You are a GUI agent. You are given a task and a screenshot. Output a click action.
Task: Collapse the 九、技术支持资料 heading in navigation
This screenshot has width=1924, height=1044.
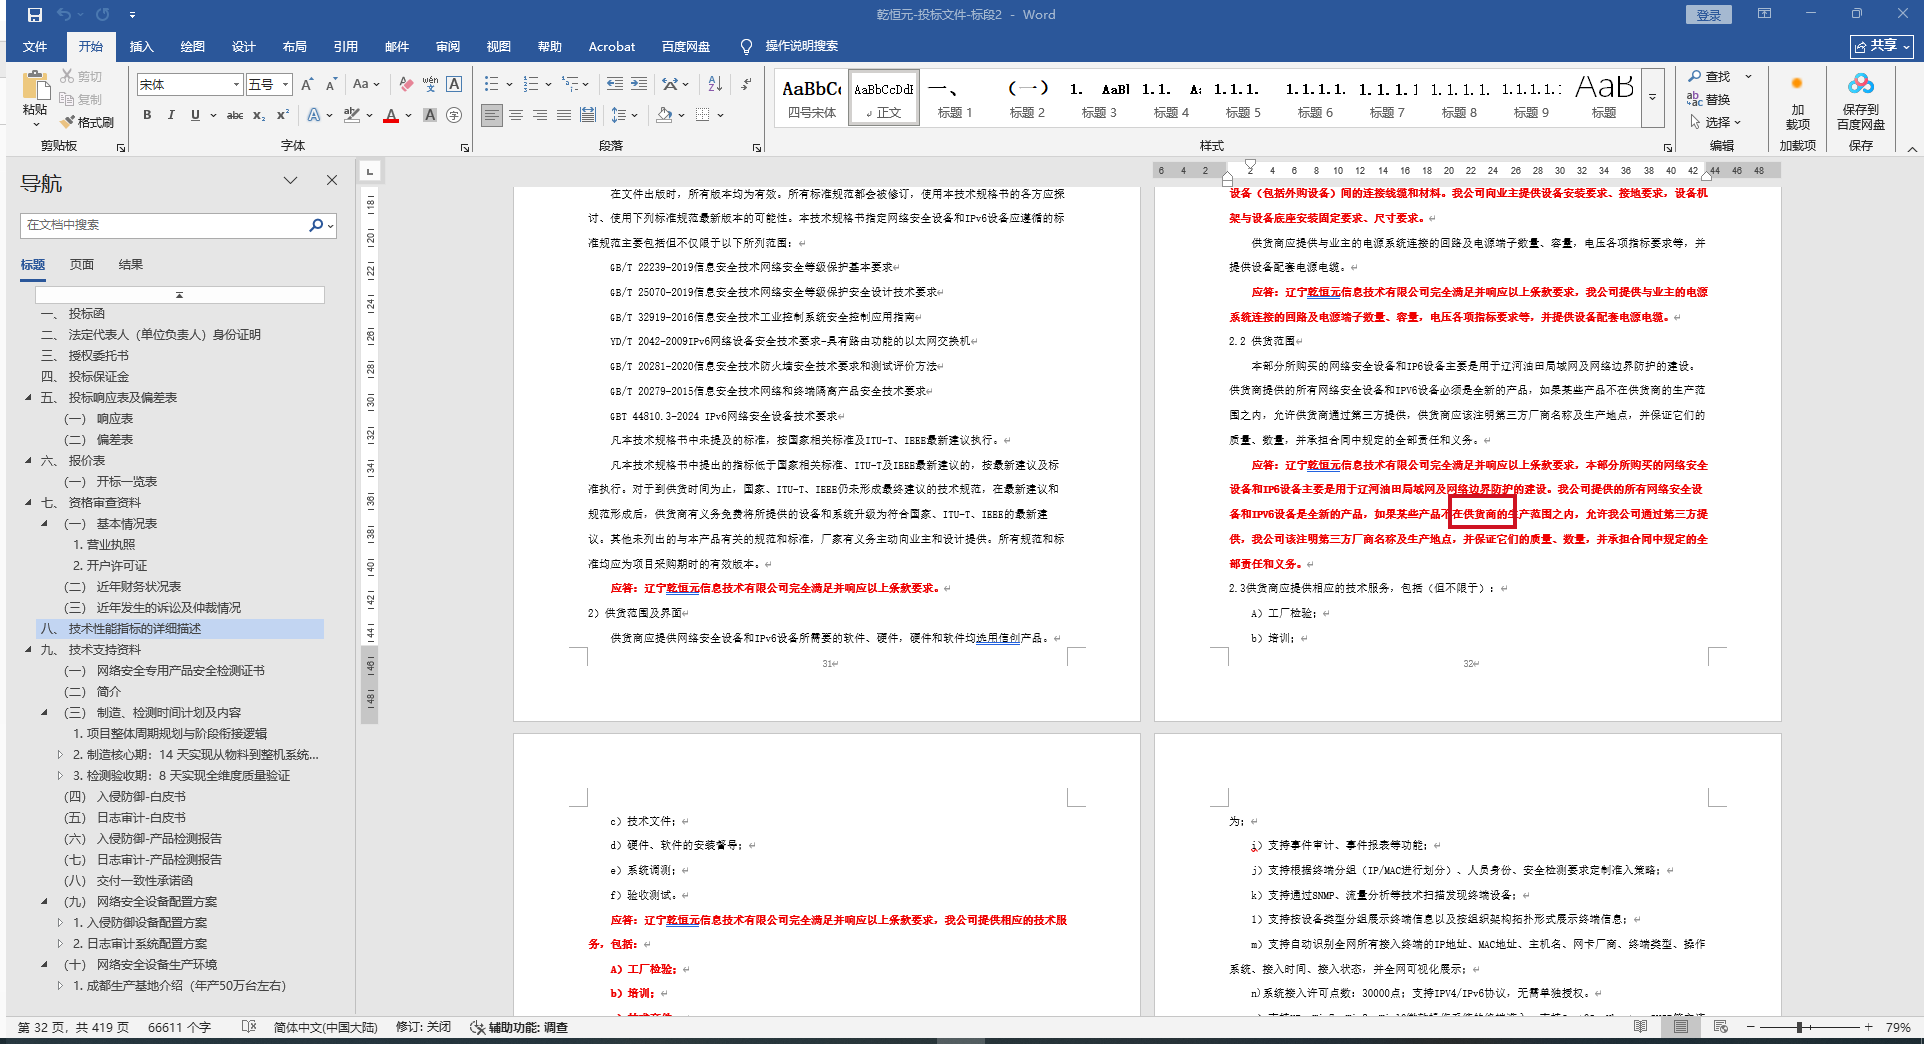pyautogui.click(x=28, y=650)
